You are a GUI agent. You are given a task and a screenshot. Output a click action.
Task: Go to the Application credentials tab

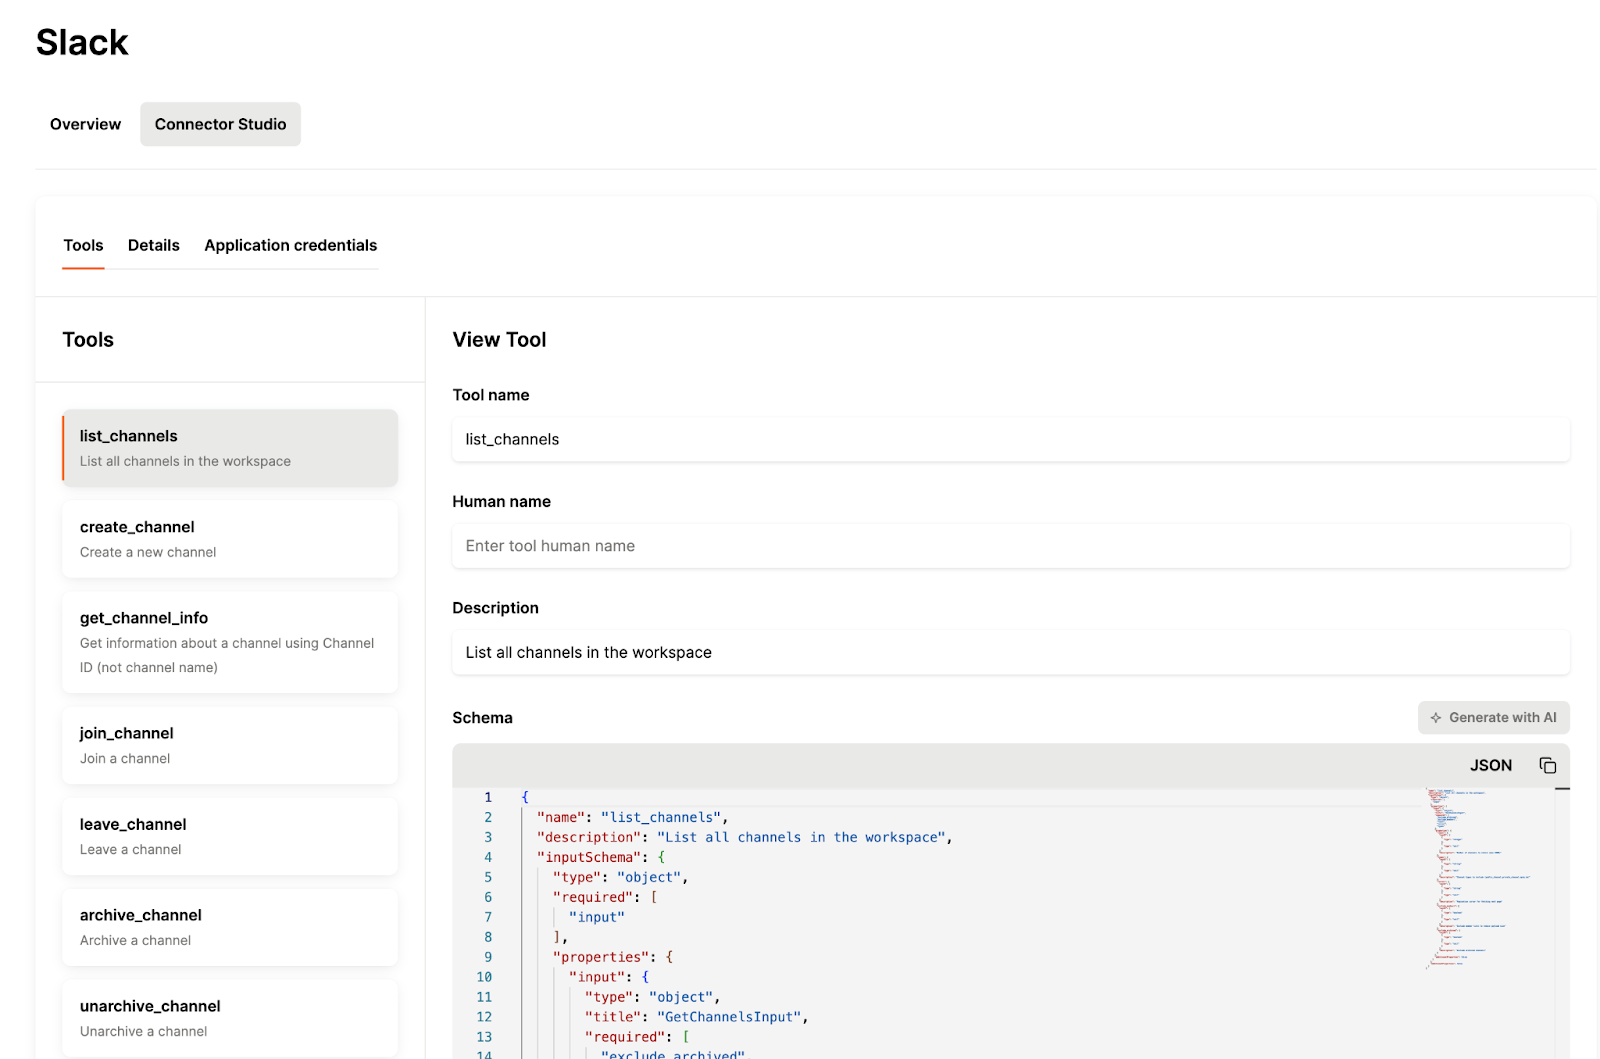pyautogui.click(x=291, y=245)
